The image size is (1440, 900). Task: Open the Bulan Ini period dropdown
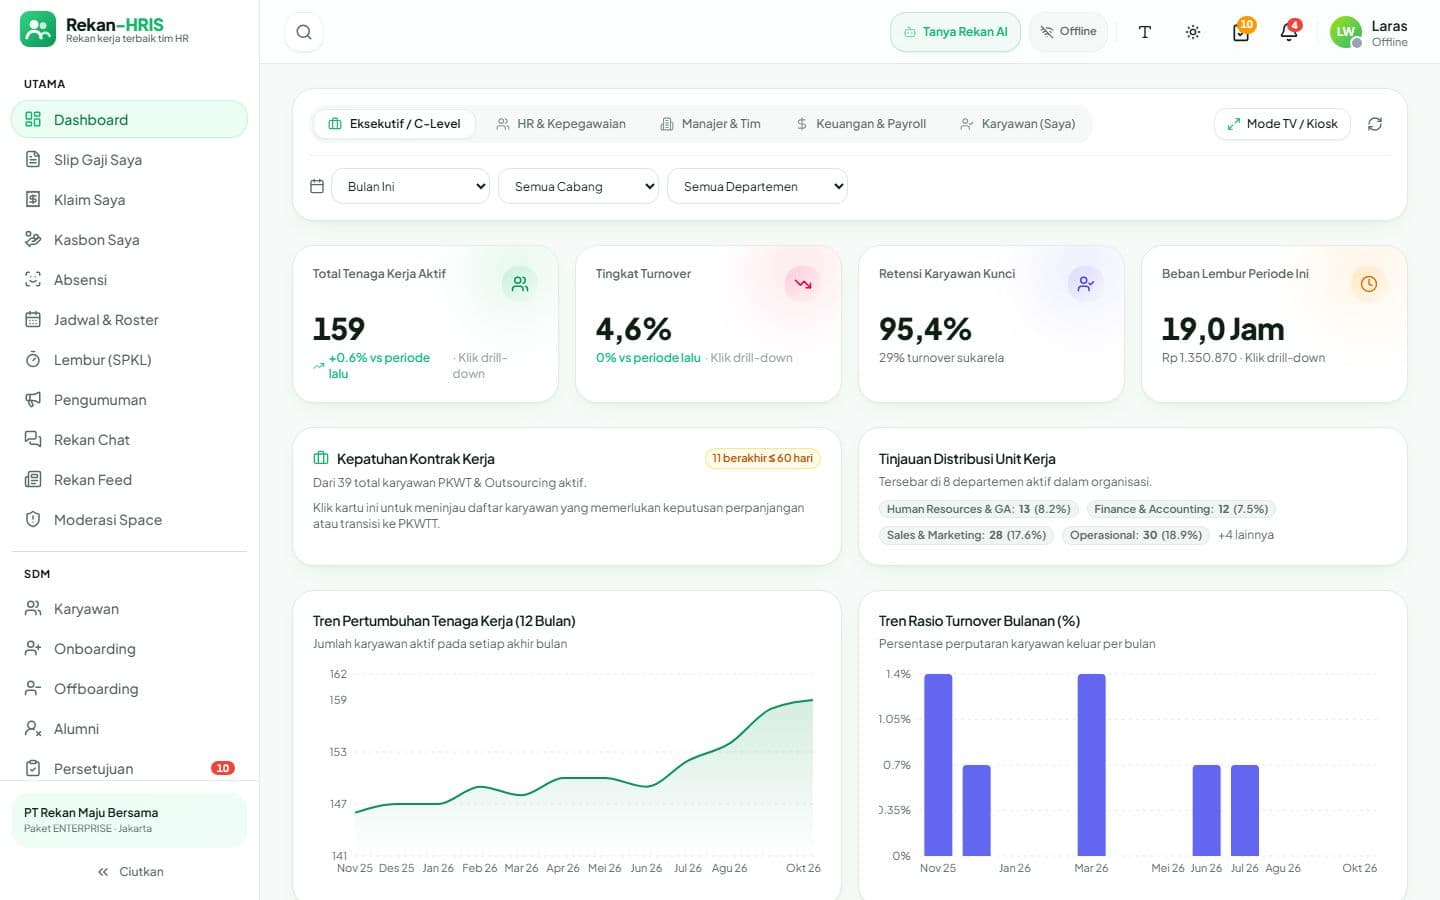point(410,186)
